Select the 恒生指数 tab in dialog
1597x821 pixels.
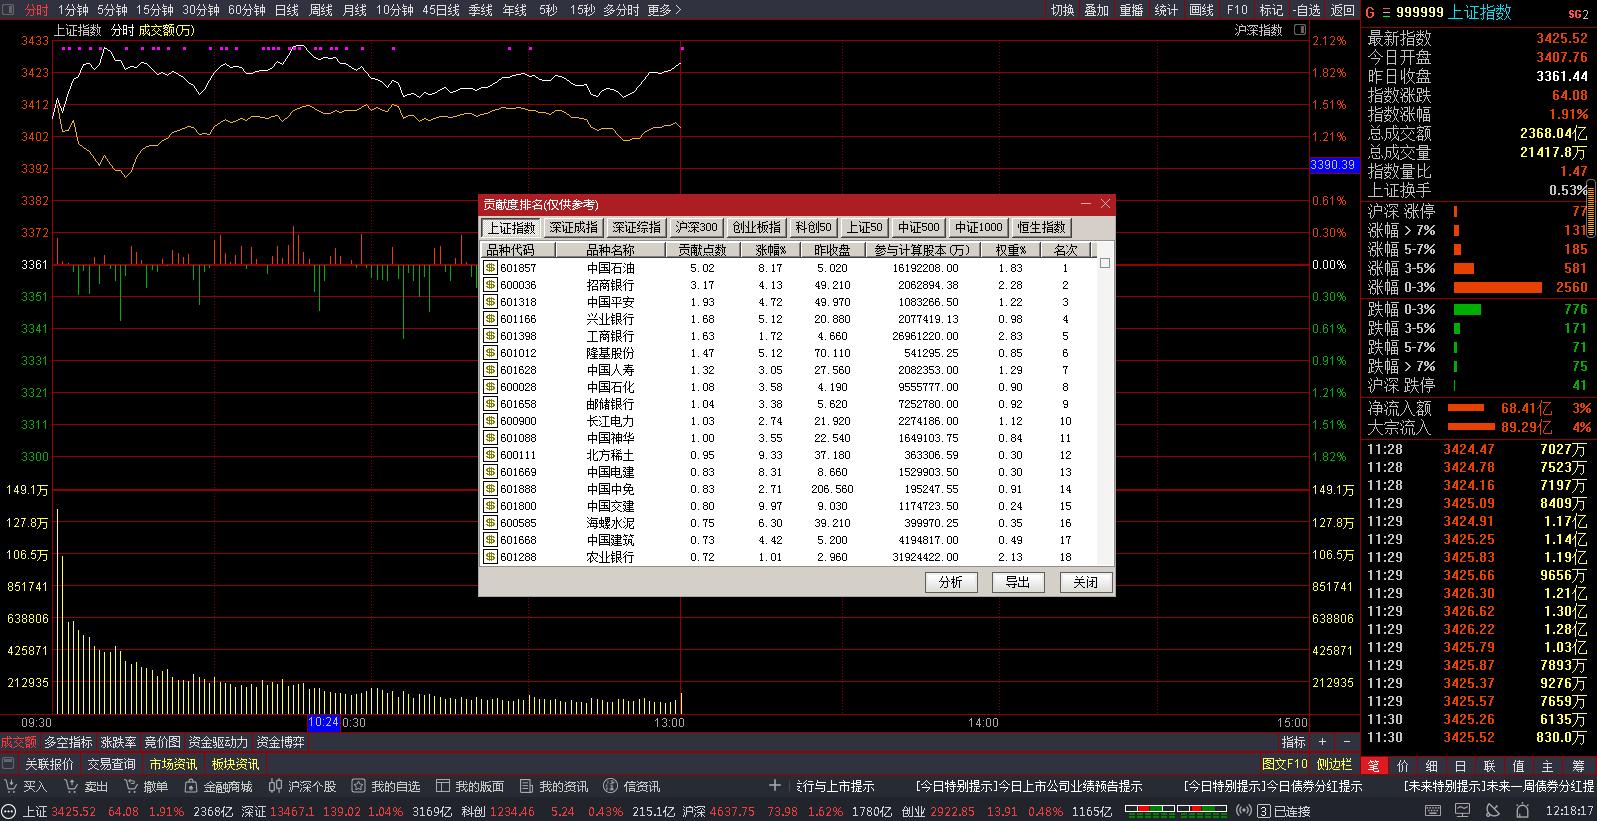(1041, 228)
